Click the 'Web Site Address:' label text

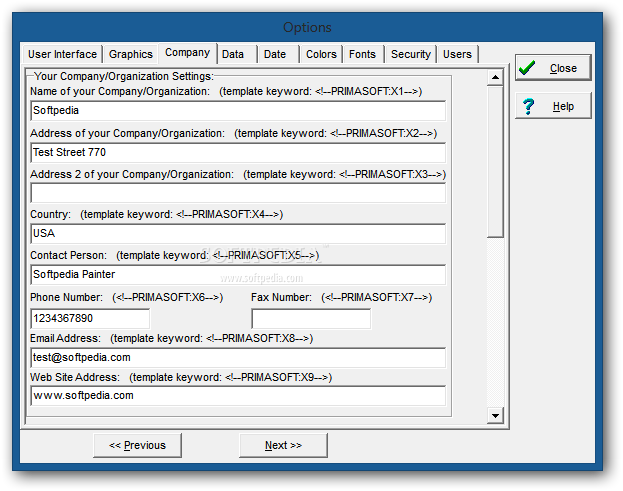tap(75, 377)
